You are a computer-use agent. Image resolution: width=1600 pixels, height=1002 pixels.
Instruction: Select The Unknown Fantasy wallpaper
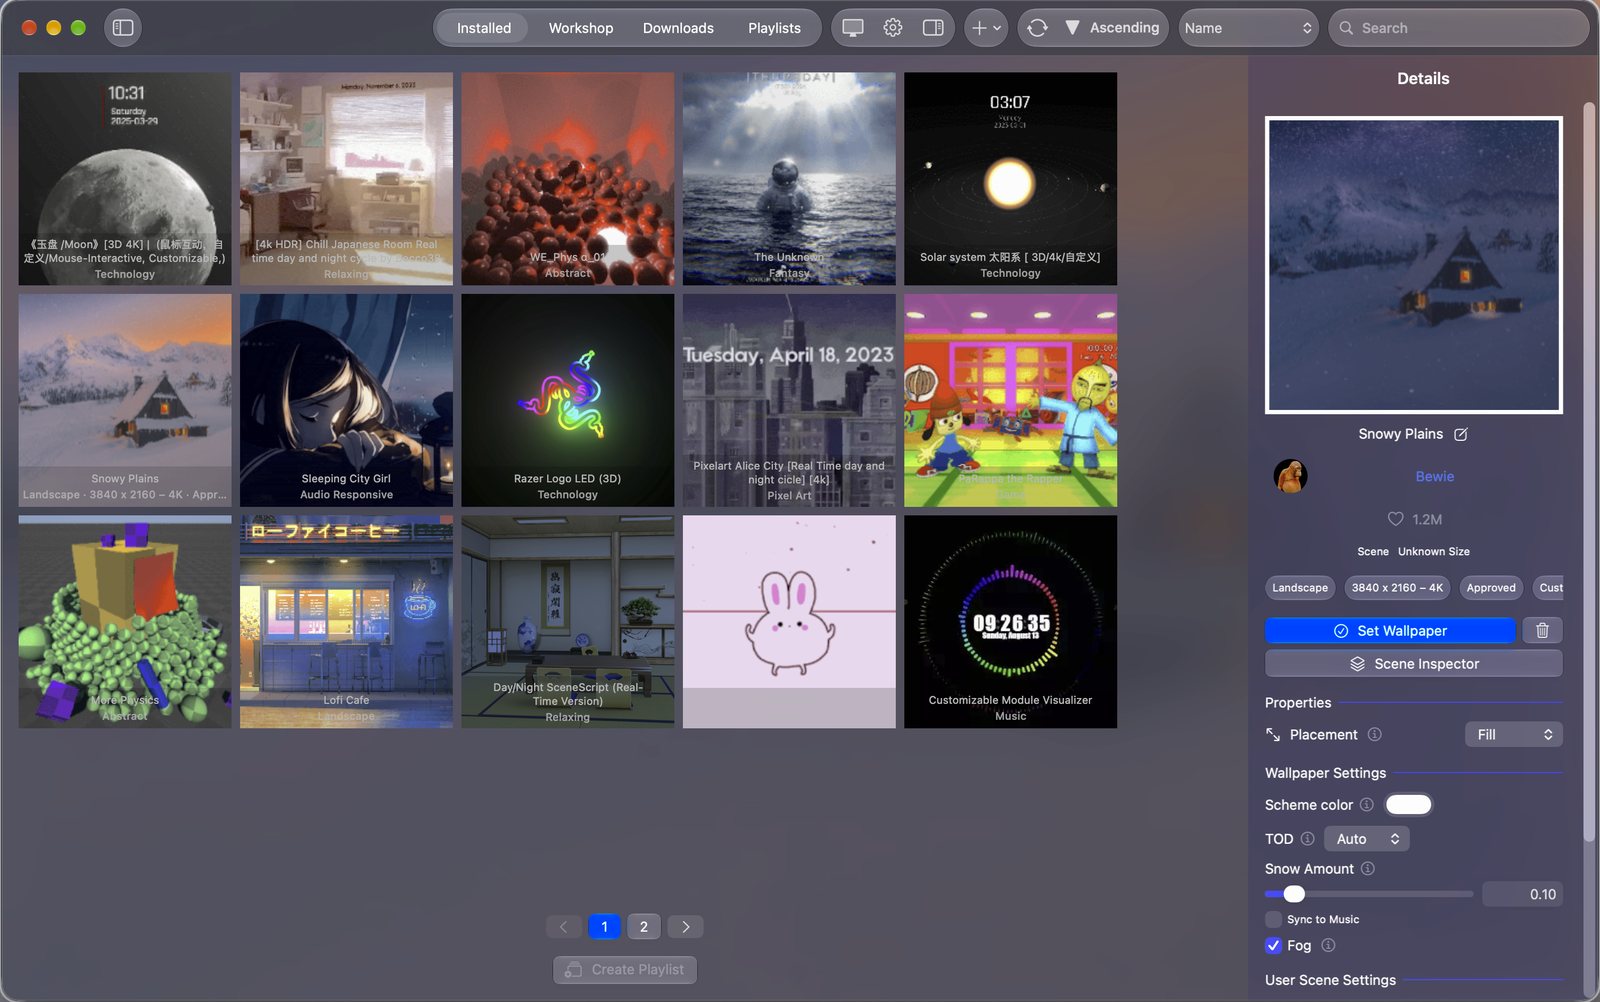pyautogui.click(x=789, y=179)
